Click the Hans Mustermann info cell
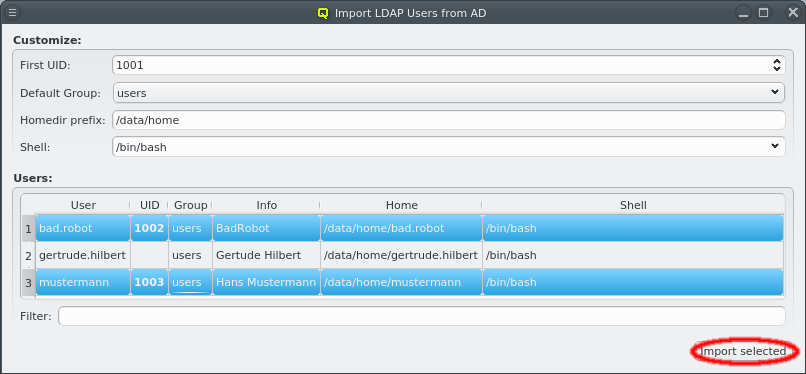 (x=266, y=282)
